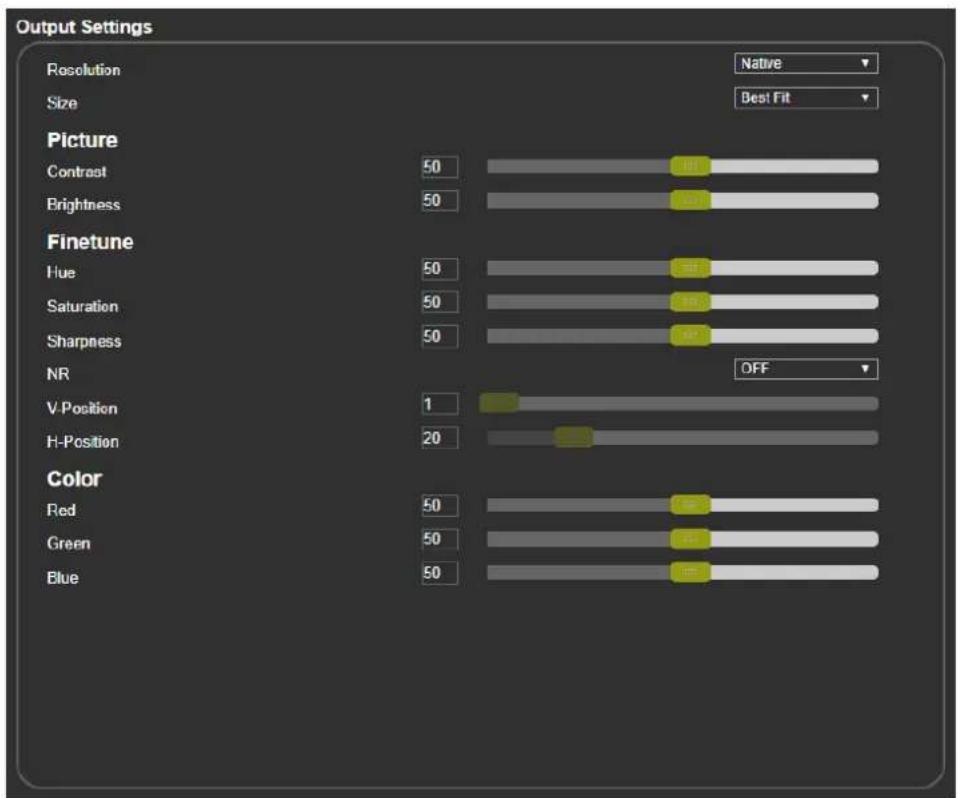Image resolution: width=960 pixels, height=798 pixels.
Task: Click the Brightness label
Action: [x=83, y=205]
